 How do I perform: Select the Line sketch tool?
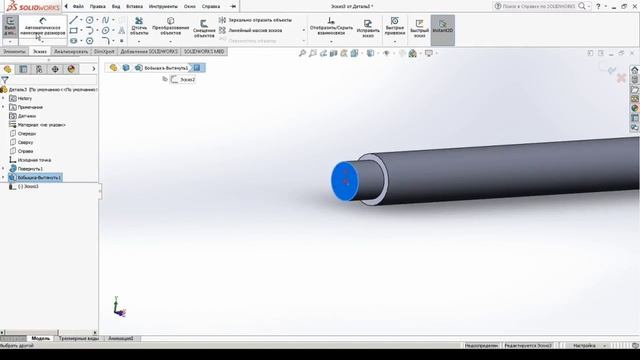(x=73, y=20)
